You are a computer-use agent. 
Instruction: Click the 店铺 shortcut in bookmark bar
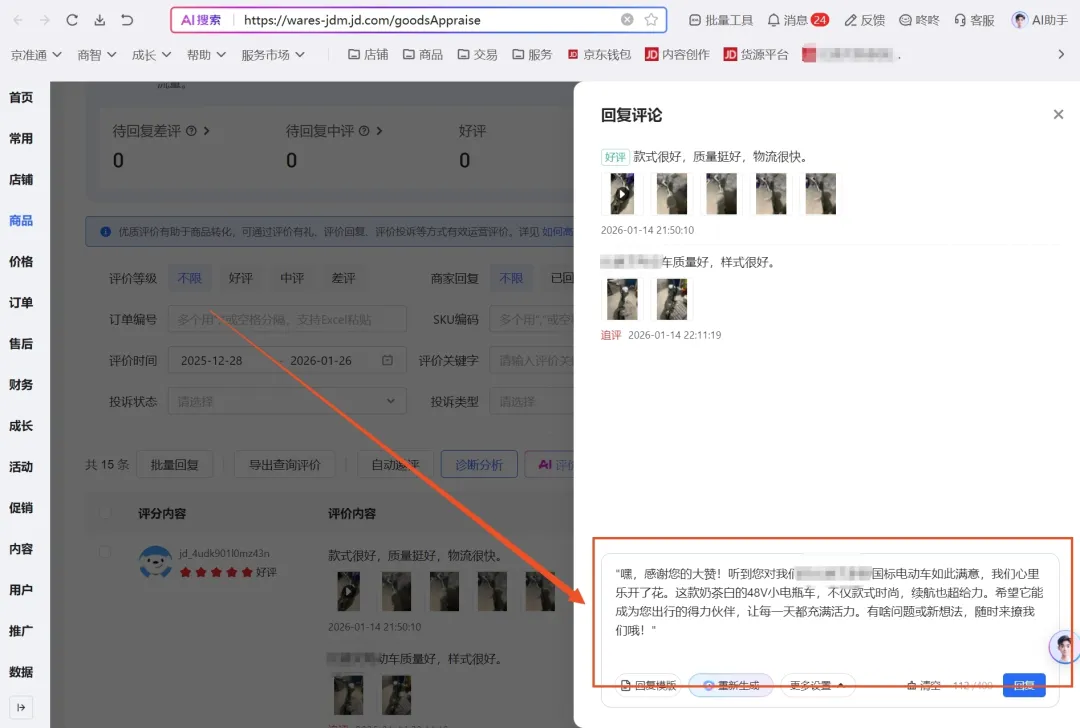pos(368,54)
